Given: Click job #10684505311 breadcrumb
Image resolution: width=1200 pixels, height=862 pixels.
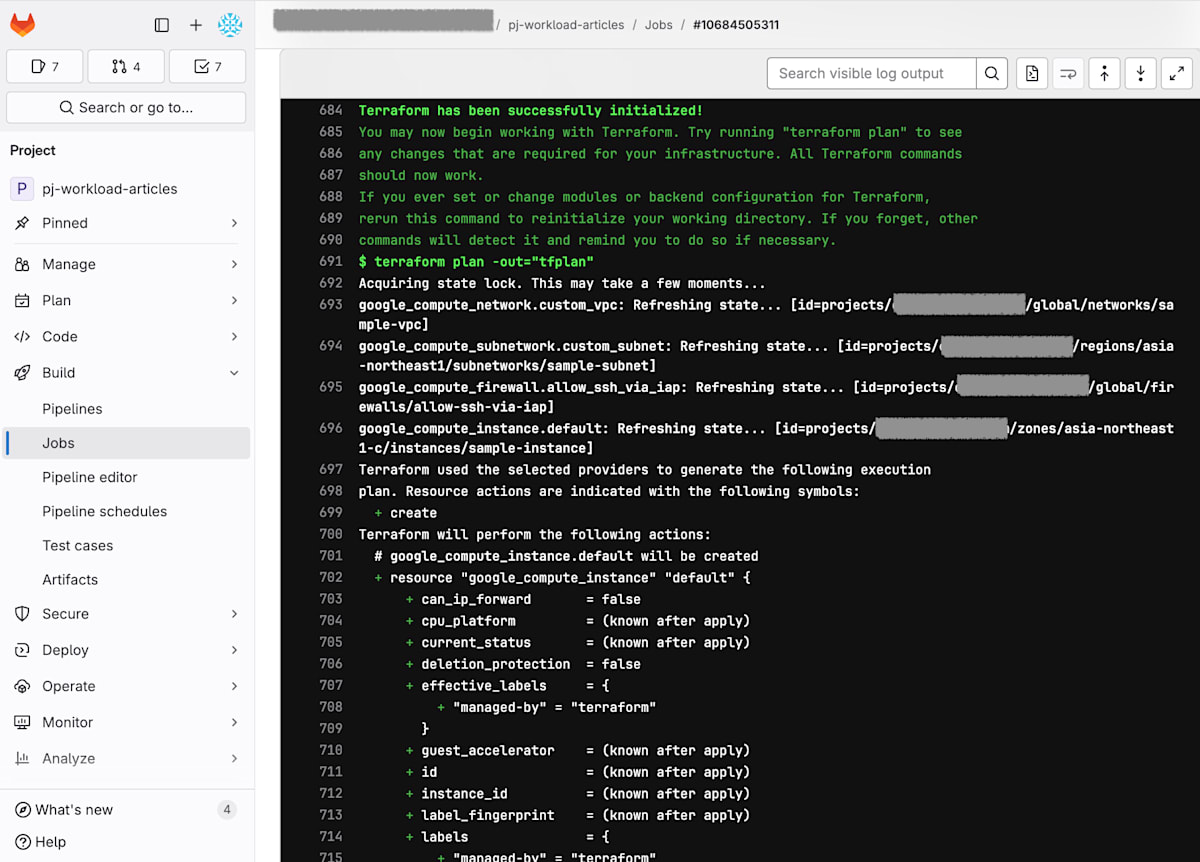Looking at the screenshot, I should click(736, 24).
